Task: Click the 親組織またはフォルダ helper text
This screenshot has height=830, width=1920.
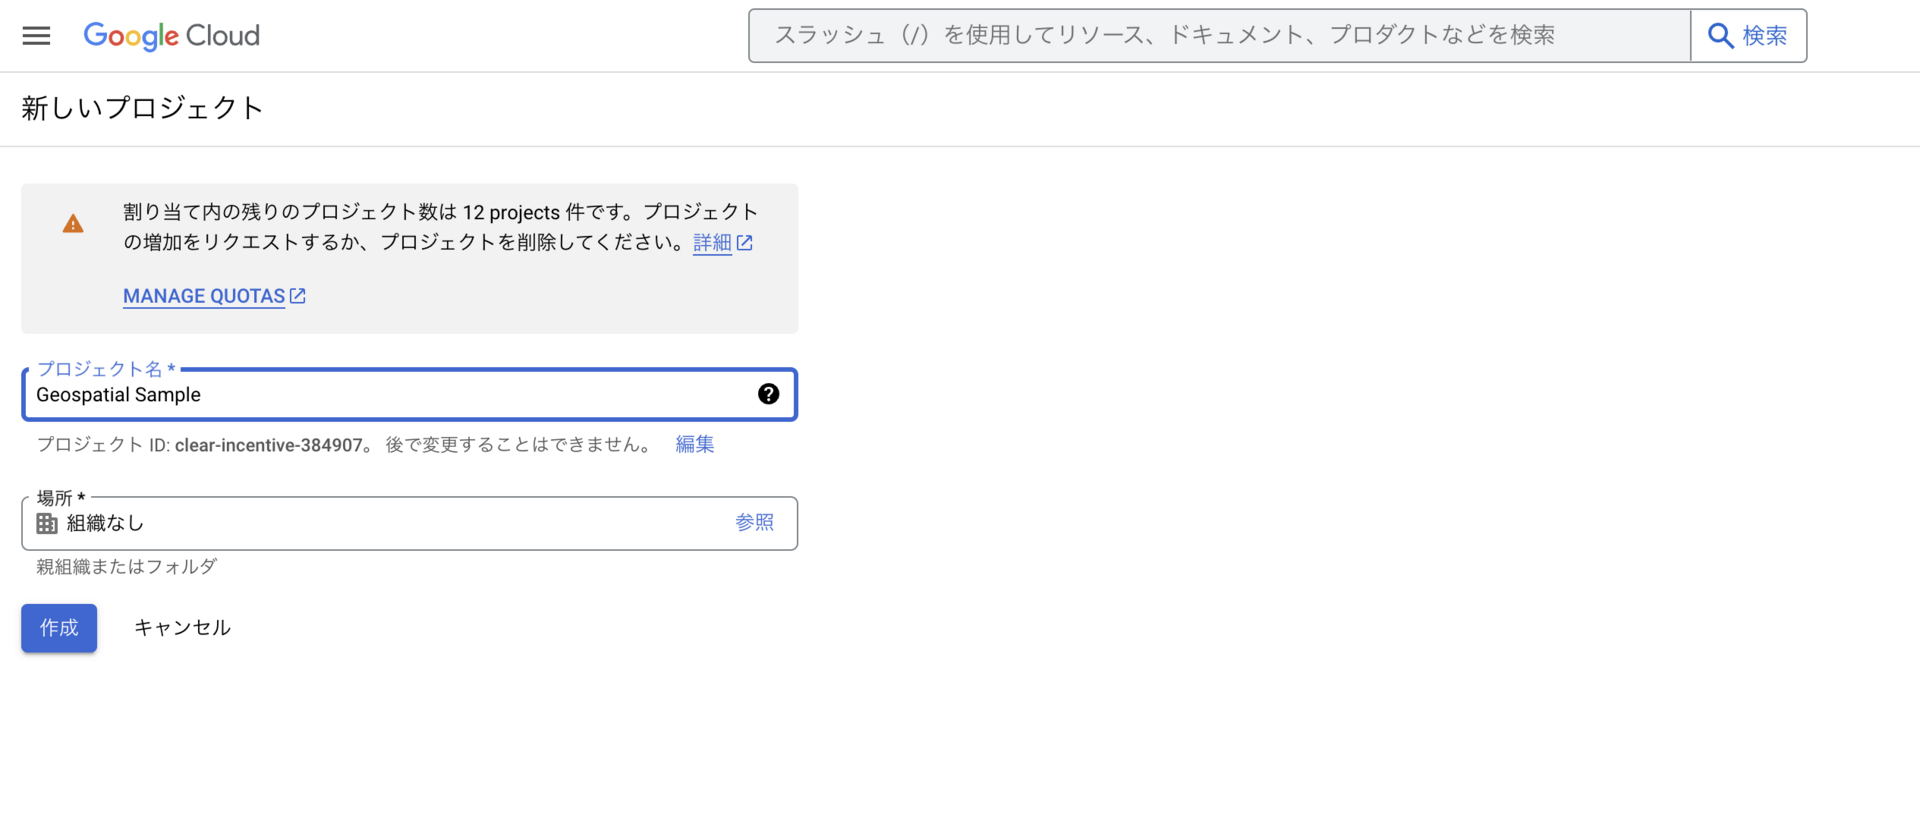Action: point(127,567)
